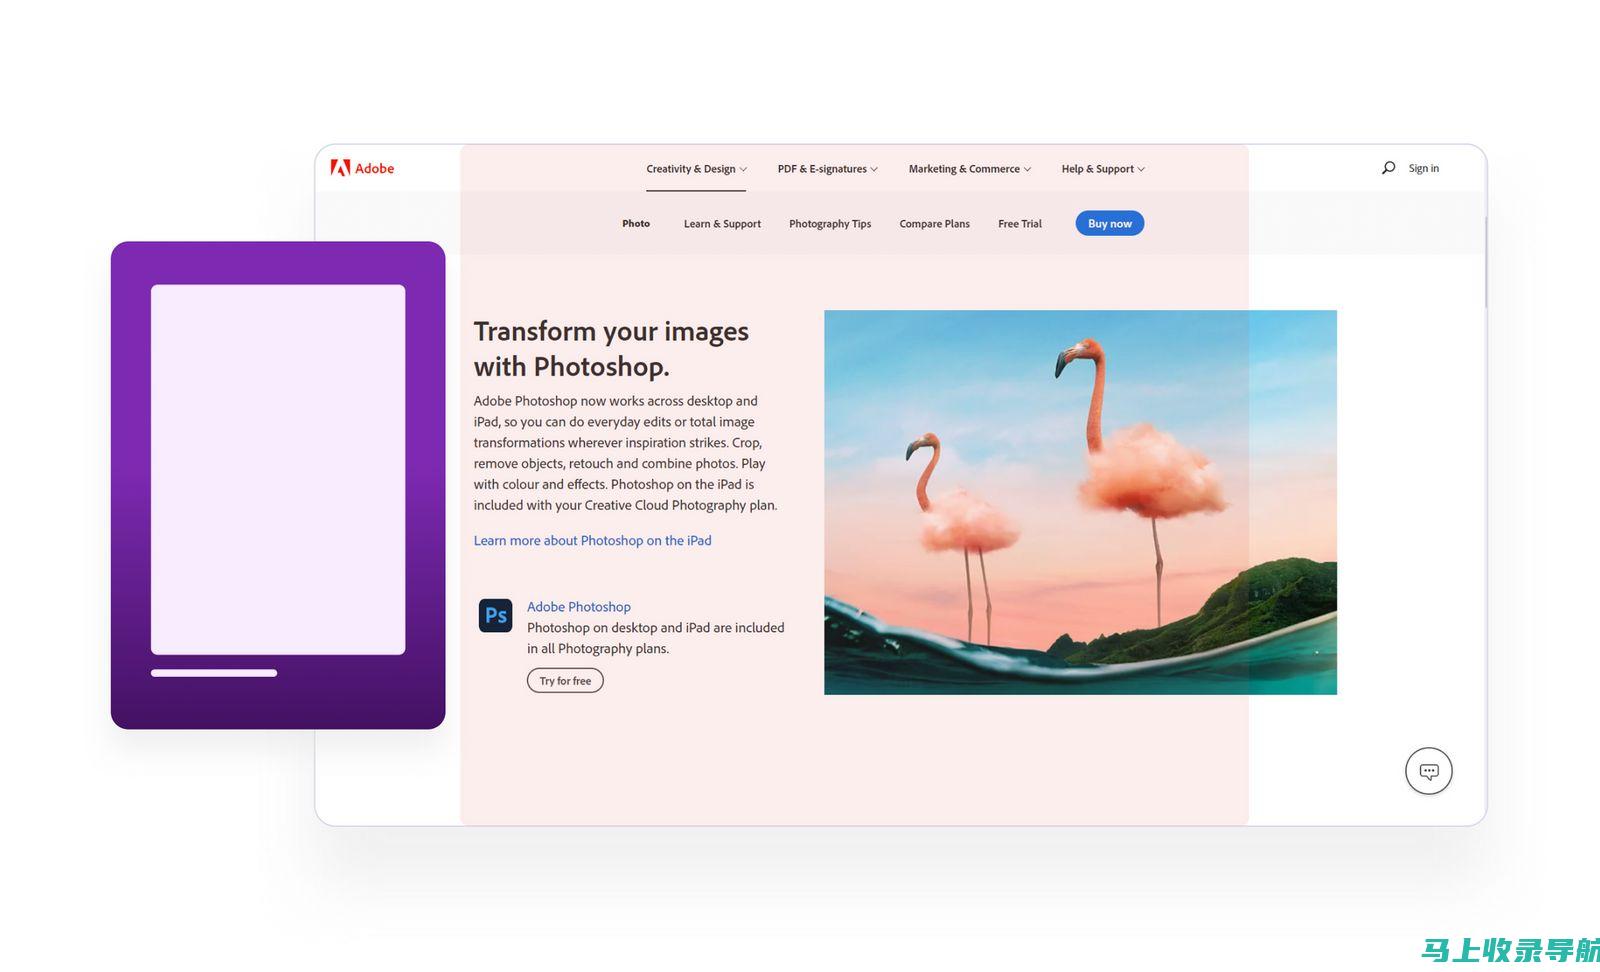Click the Transform your images heading
Image resolution: width=1600 pixels, height=972 pixels.
point(611,349)
